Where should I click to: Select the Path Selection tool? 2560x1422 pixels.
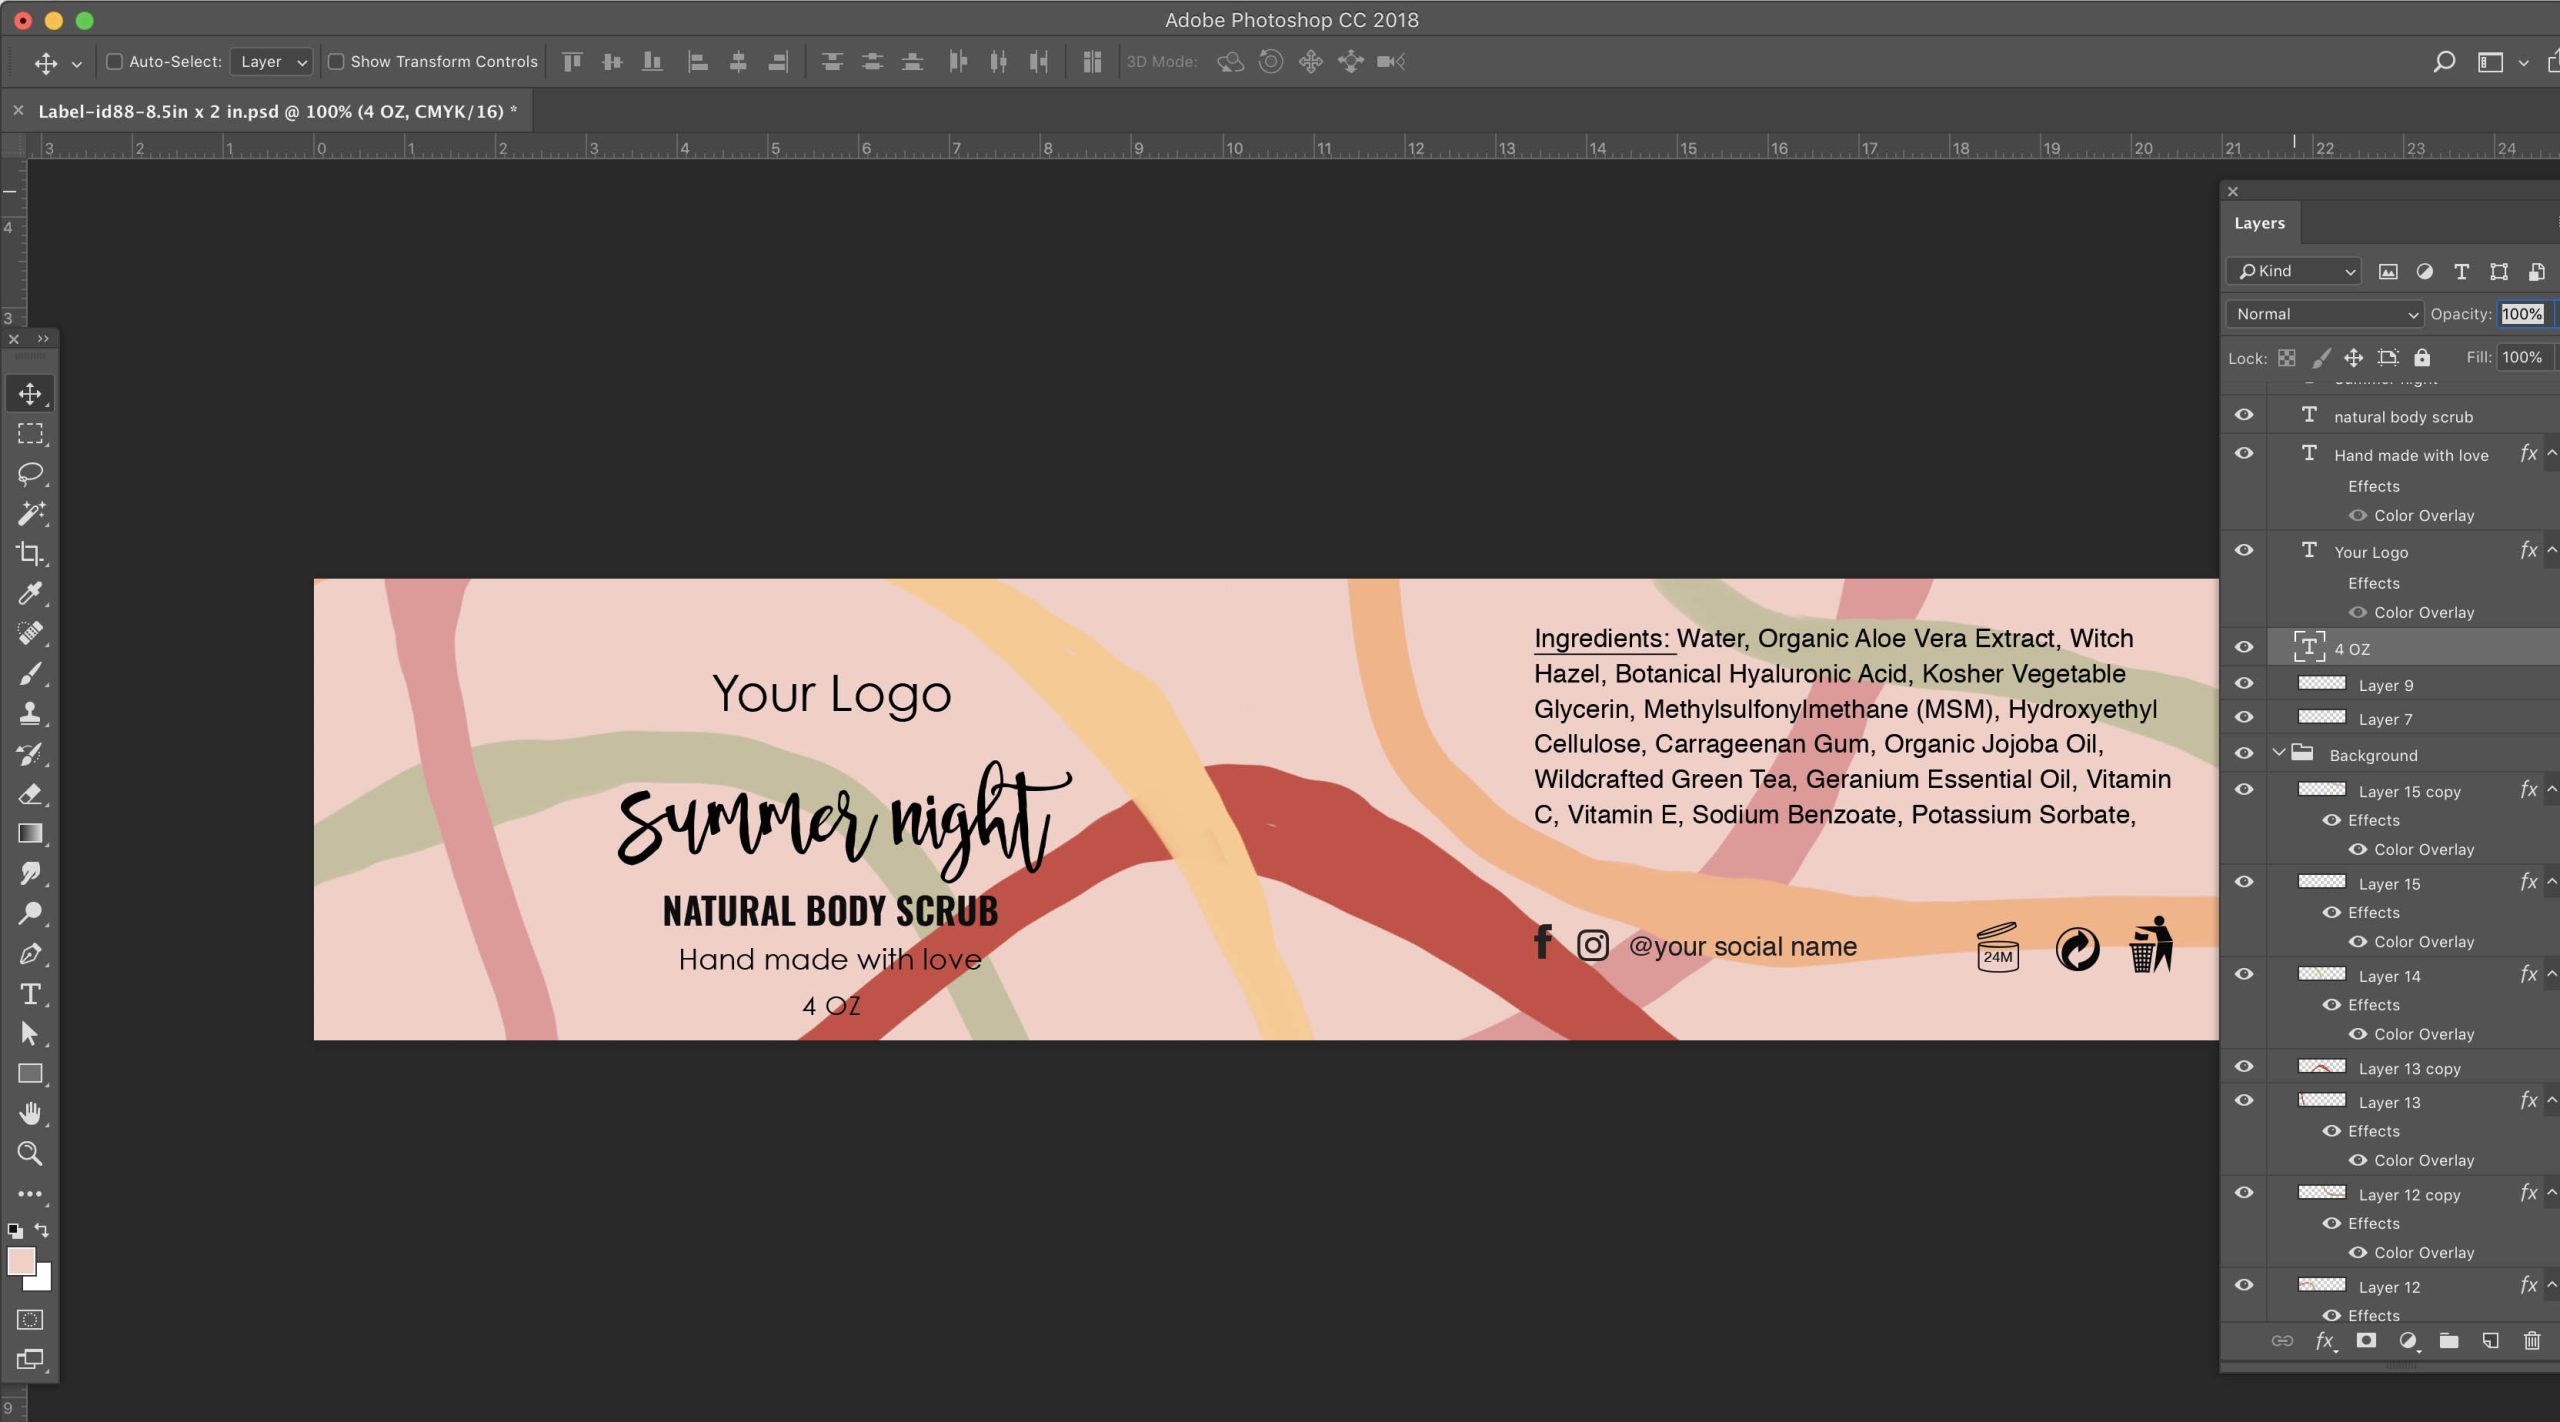tap(30, 1034)
